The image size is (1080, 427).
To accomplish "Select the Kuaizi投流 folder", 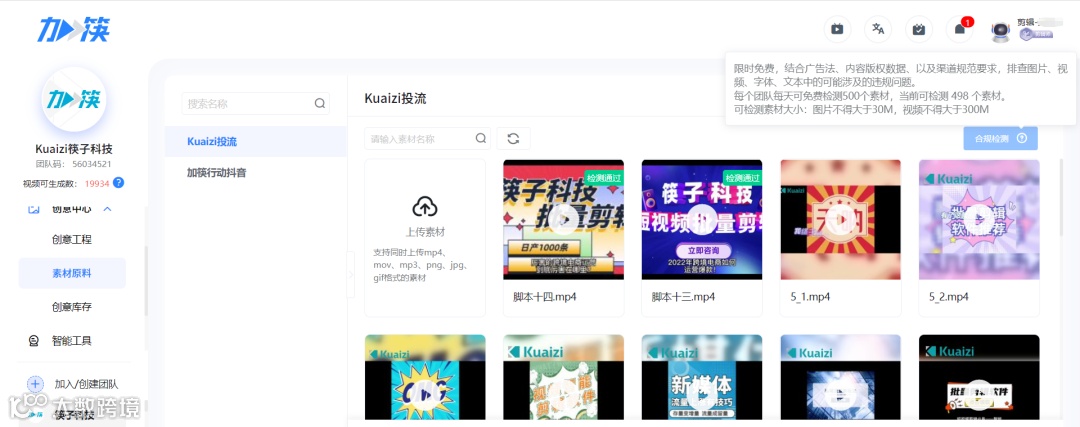I will tap(256, 141).
